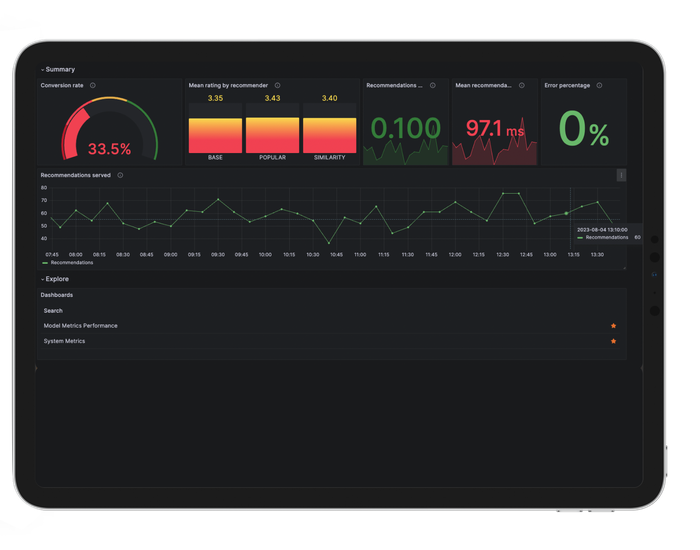Collapse the Explore row
The width and height of the screenshot is (700, 550).
56,279
